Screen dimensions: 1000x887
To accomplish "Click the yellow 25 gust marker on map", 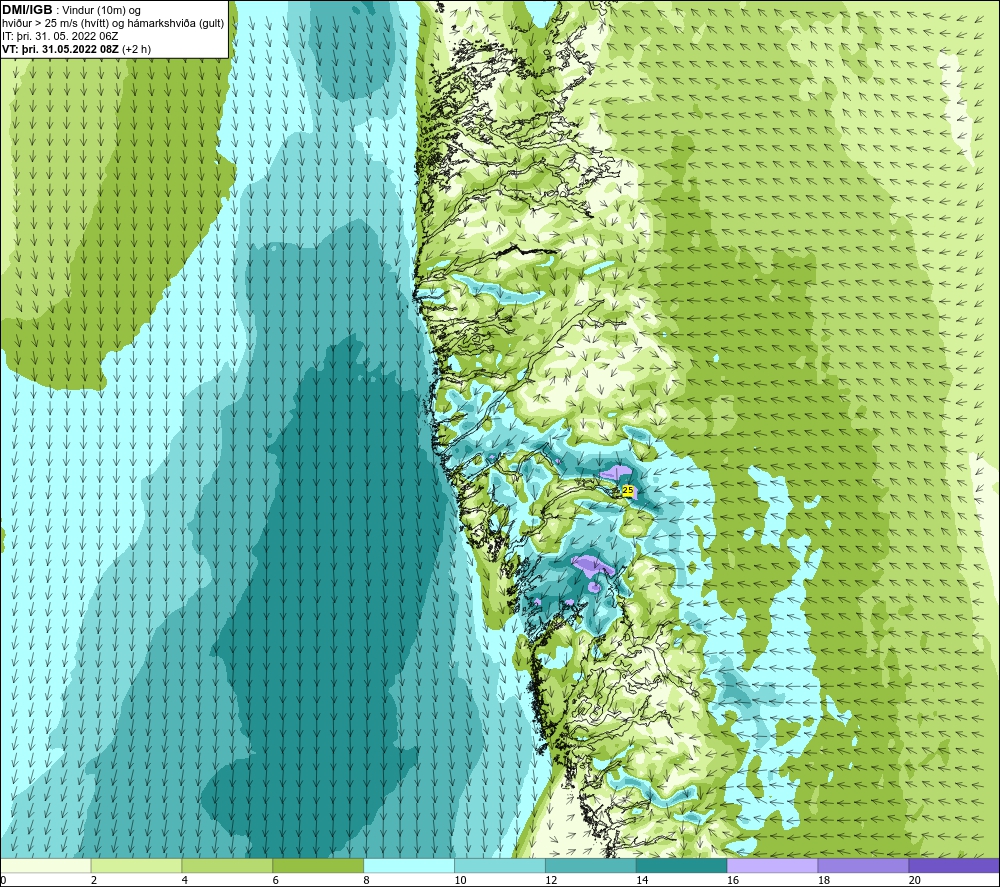I will tap(628, 490).
